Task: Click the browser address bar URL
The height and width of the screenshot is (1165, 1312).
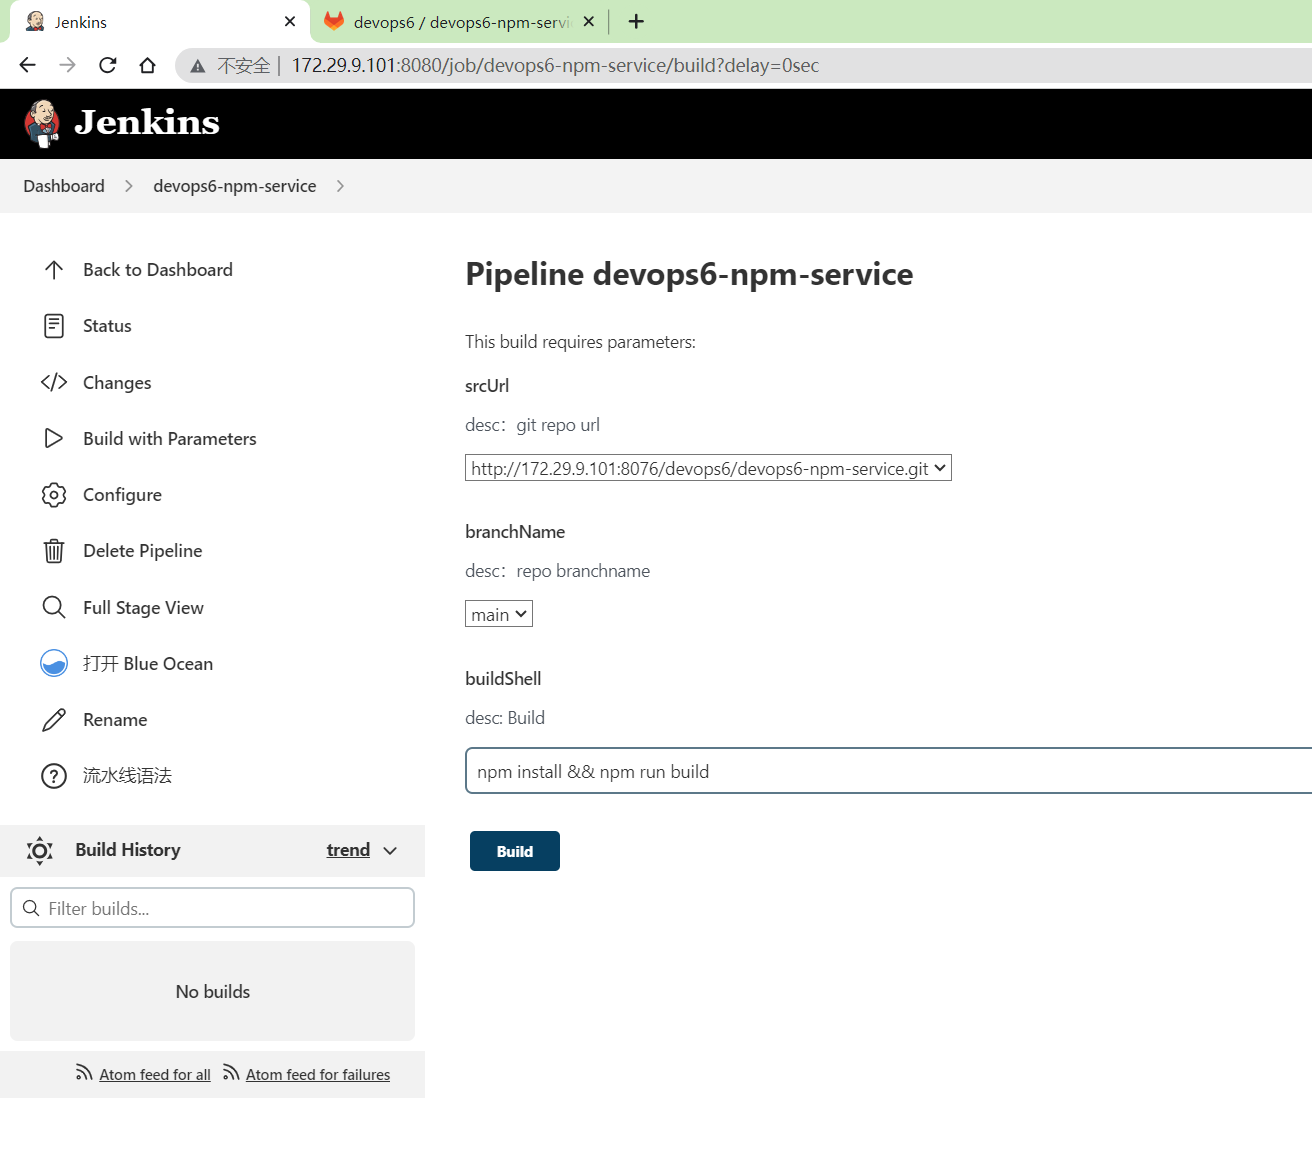Action: pos(555,65)
